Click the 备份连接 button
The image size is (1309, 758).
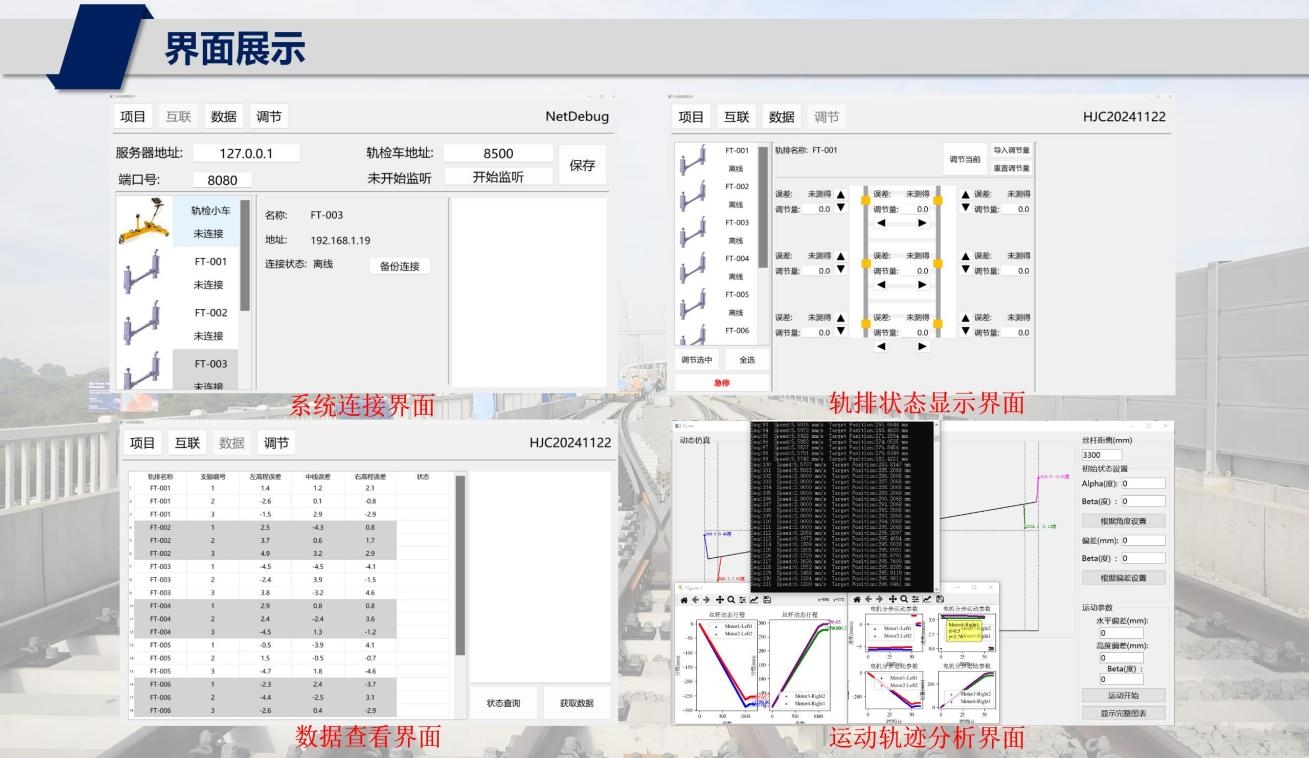tap(399, 266)
